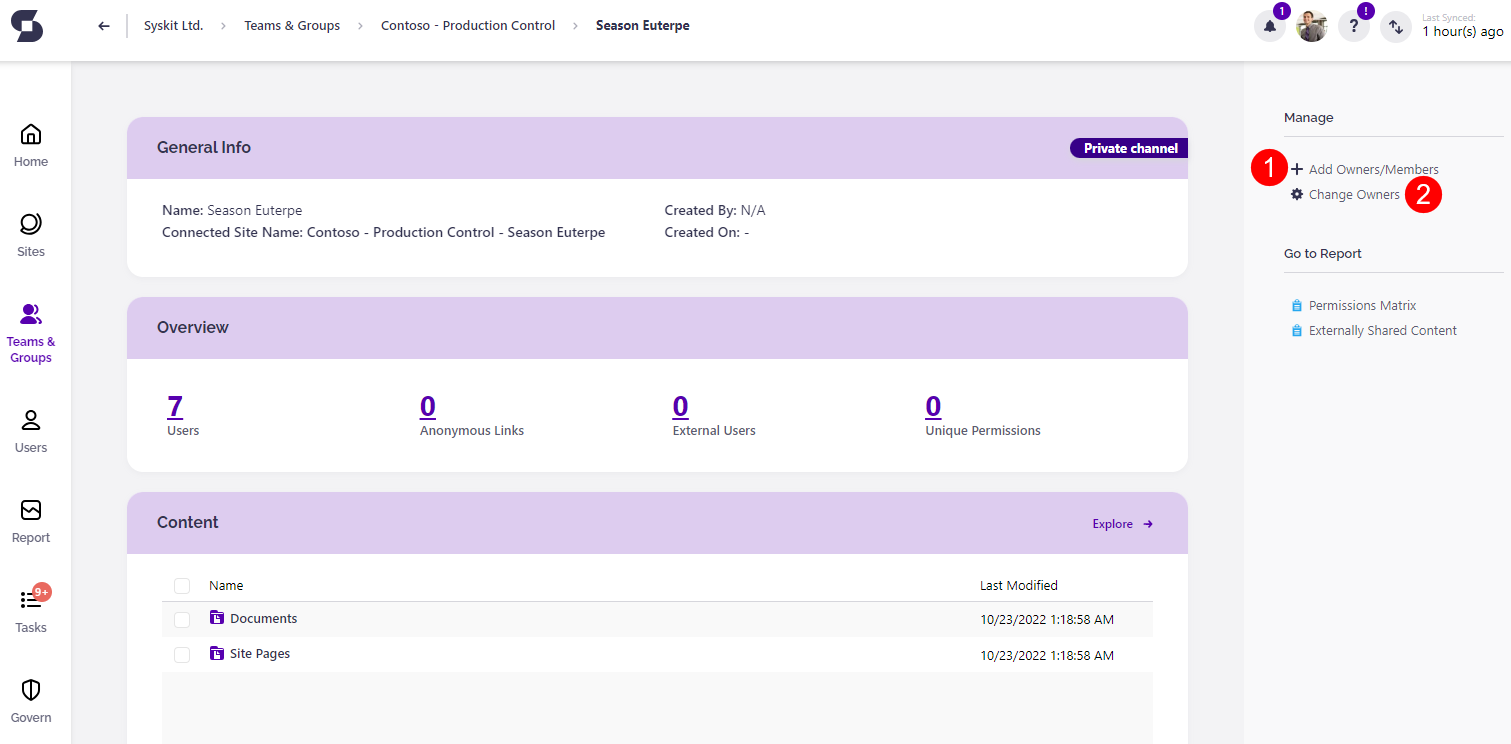Open the Sites section
The height and width of the screenshot is (744, 1511).
30,232
